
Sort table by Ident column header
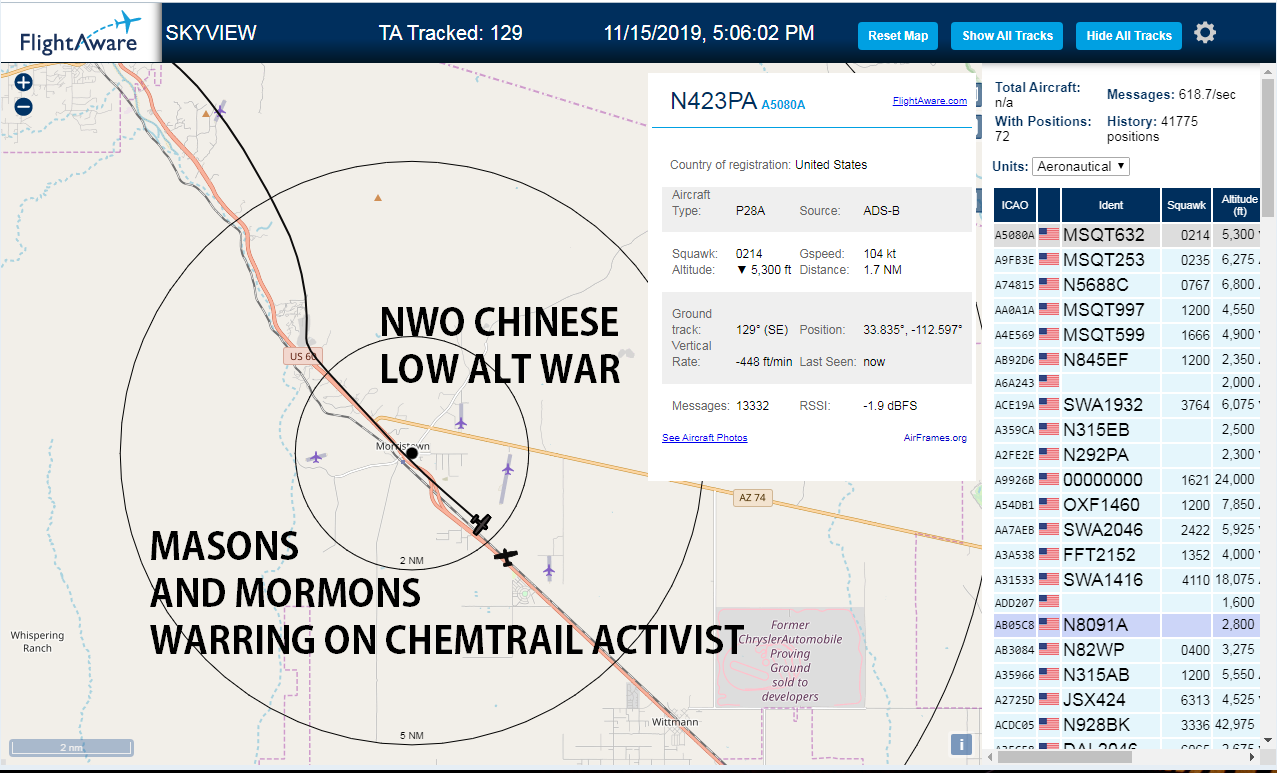pyautogui.click(x=1111, y=205)
